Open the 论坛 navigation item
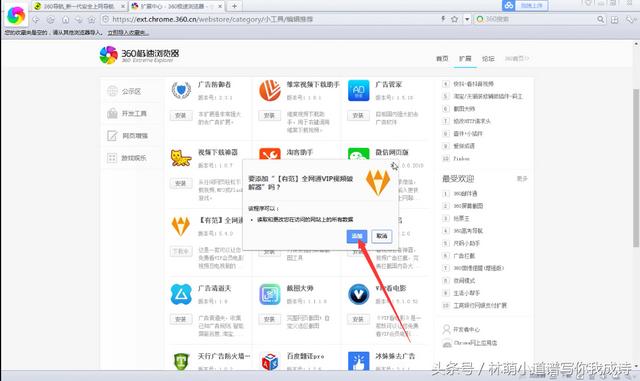640x381 pixels. click(488, 58)
